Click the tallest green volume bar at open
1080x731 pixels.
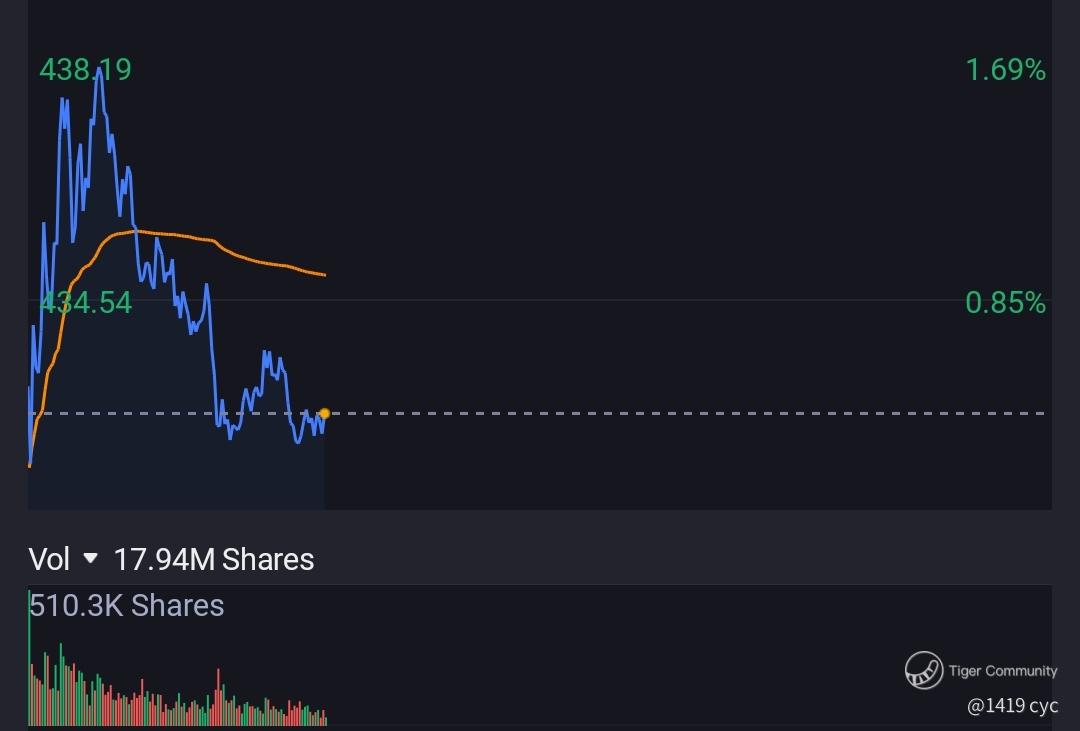pyautogui.click(x=30, y=660)
